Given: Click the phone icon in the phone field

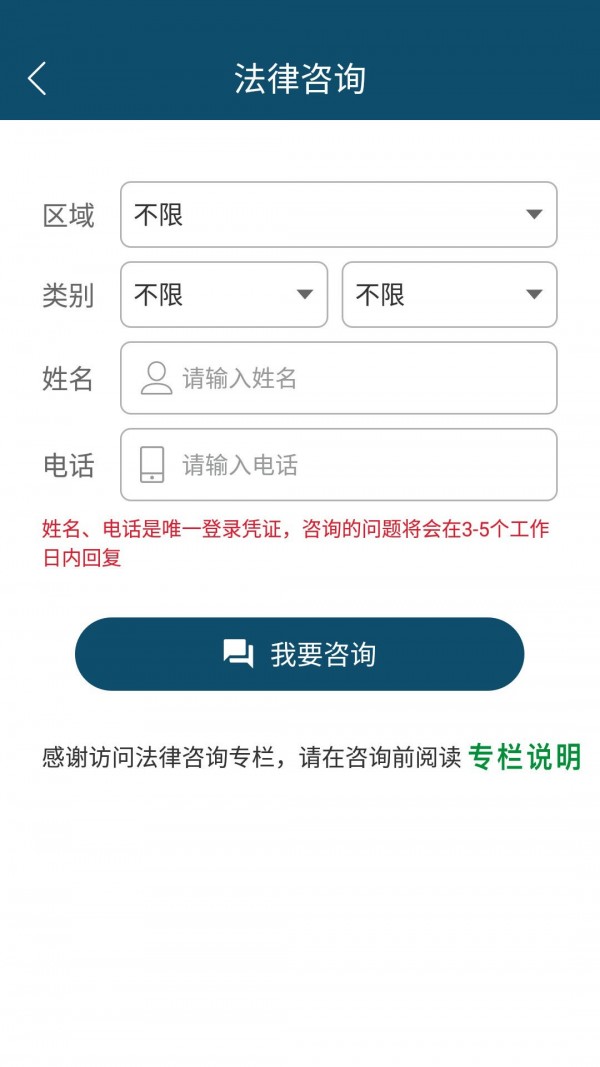Looking at the screenshot, I should point(152,464).
